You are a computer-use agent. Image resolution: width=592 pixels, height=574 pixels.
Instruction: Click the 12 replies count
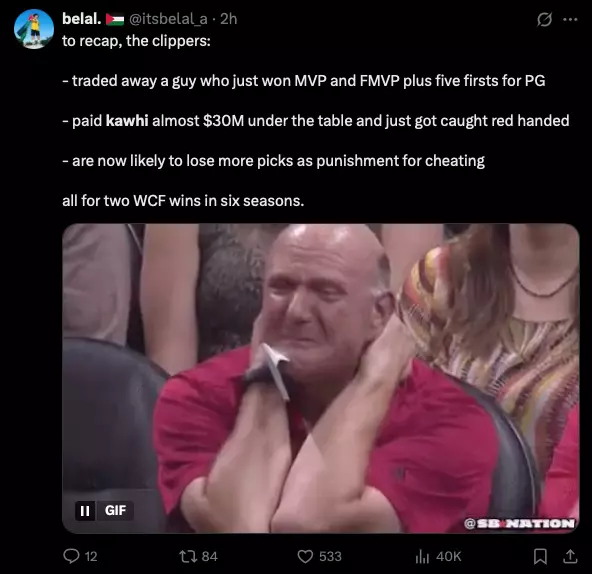(91, 556)
